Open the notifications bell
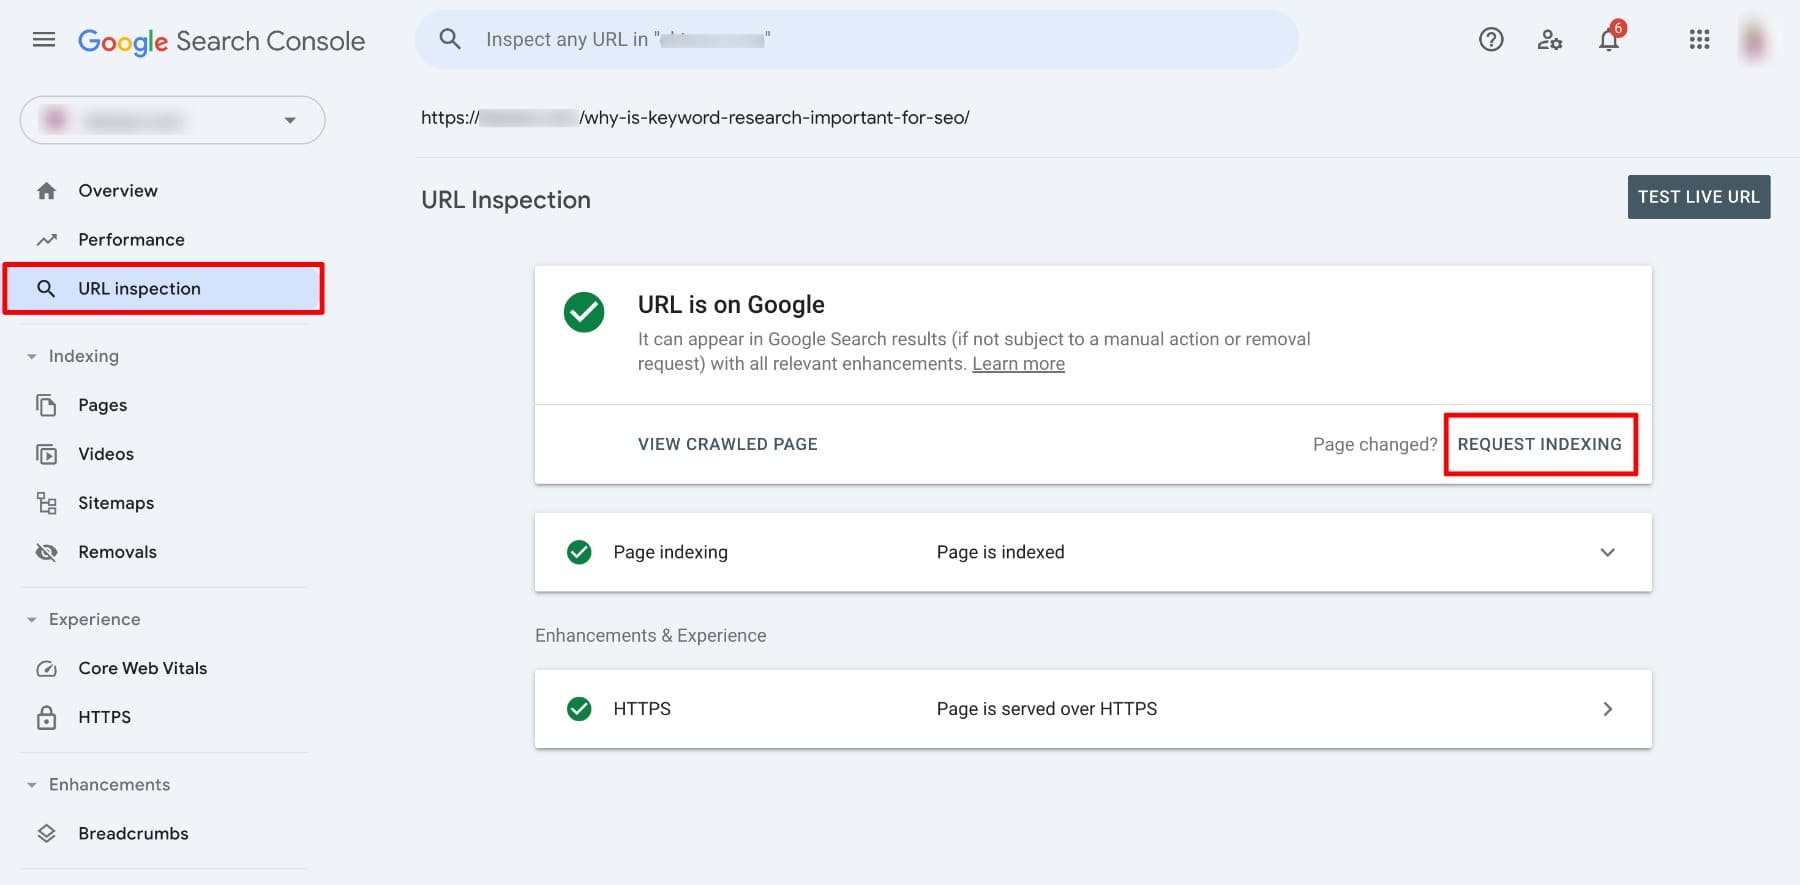Viewport: 1800px width, 885px height. tap(1609, 39)
